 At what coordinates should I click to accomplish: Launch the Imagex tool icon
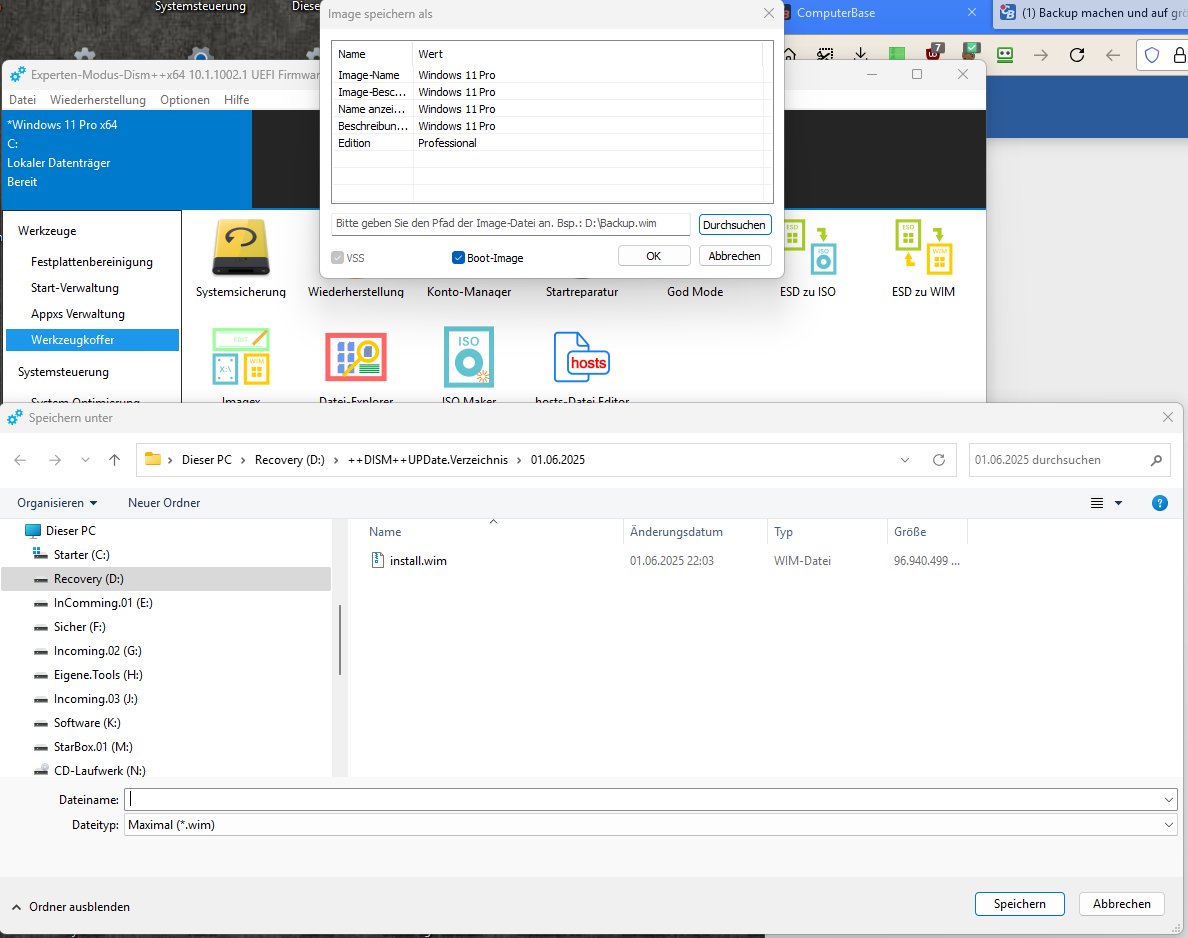pyautogui.click(x=241, y=356)
